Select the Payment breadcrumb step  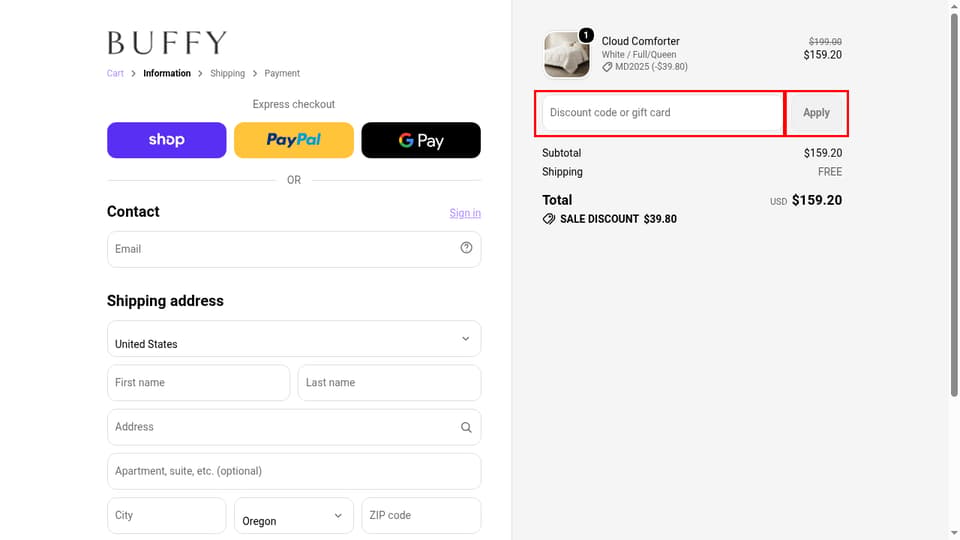[x=282, y=73]
